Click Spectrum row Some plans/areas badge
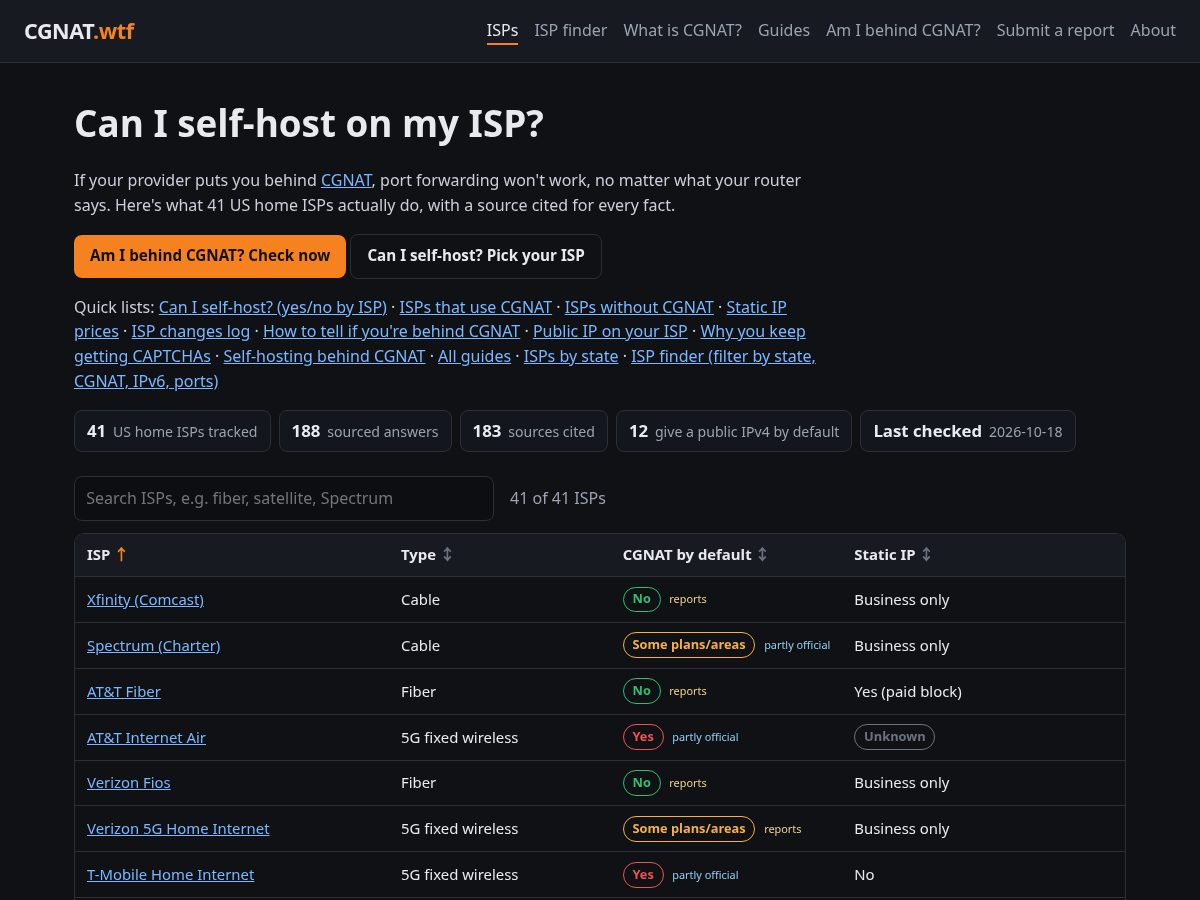1200x900 pixels. [689, 646]
